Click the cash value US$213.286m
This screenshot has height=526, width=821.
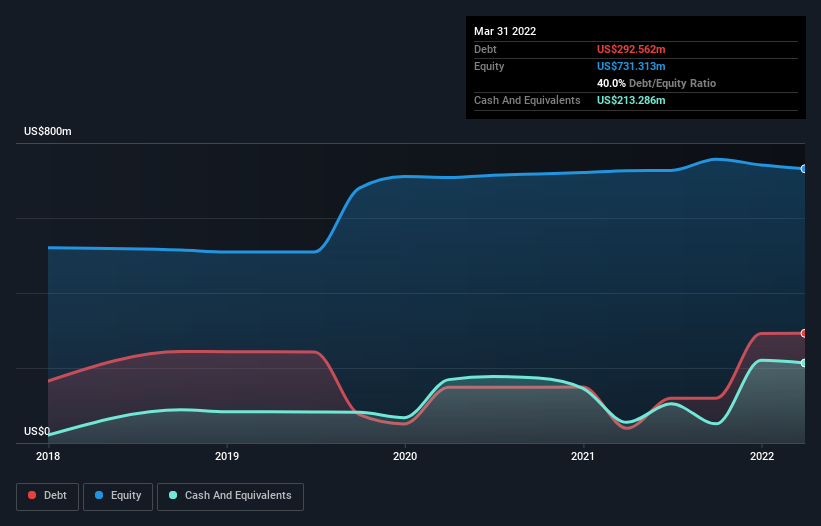(x=631, y=100)
